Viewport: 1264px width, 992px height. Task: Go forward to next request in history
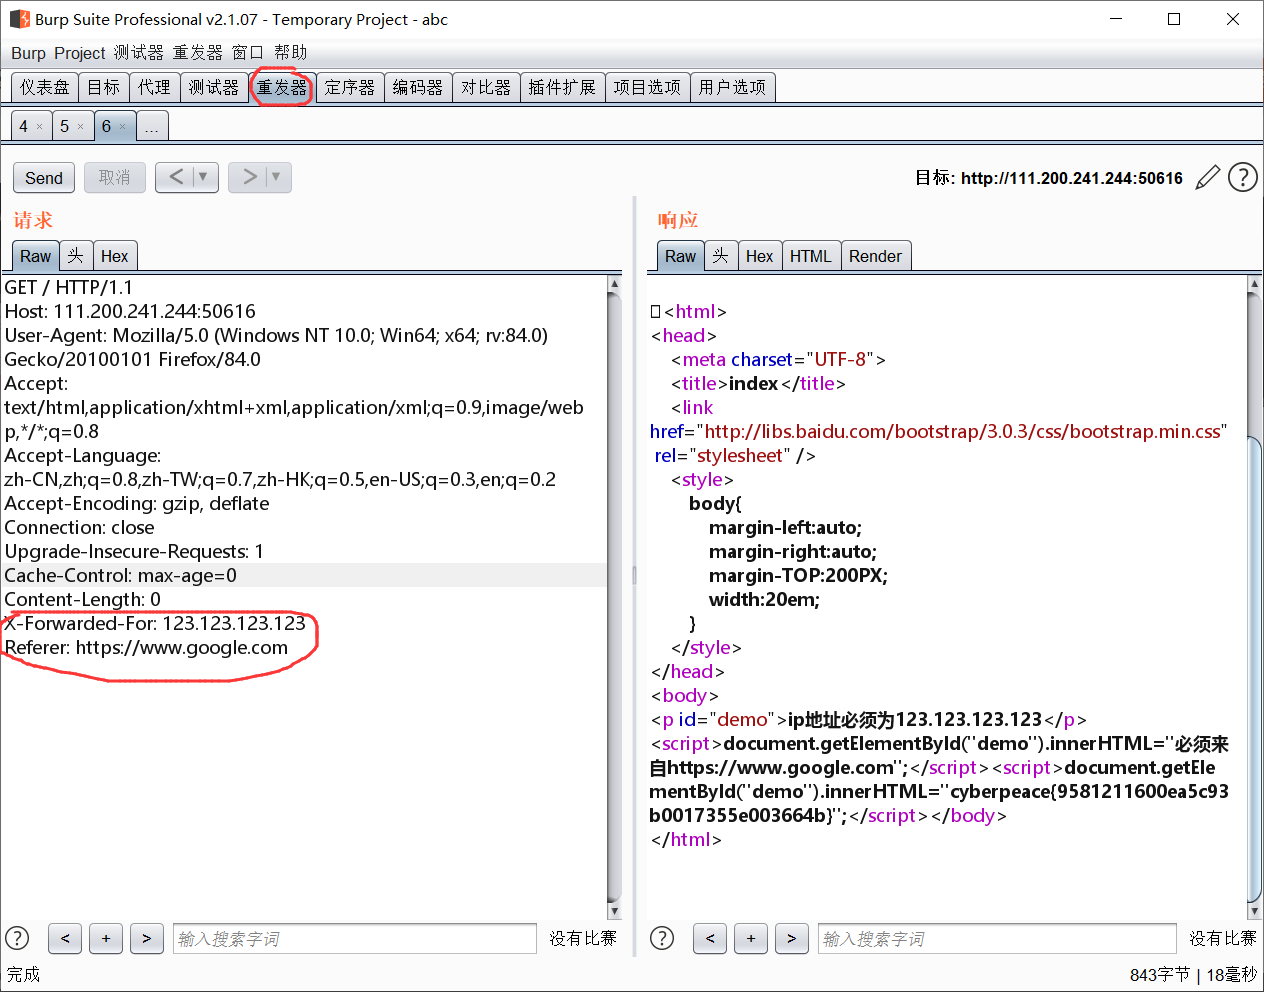pos(249,177)
